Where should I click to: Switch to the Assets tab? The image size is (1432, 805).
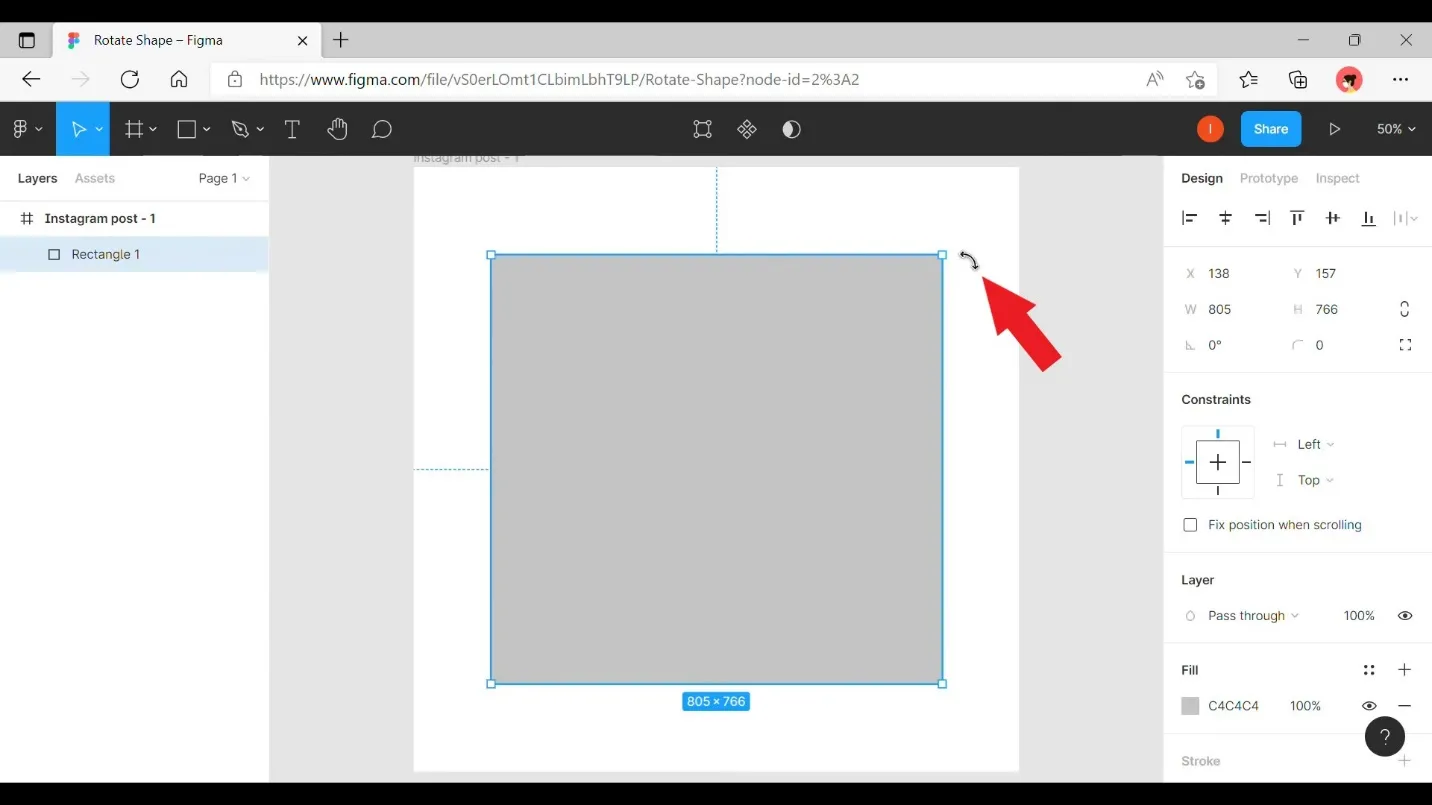point(94,178)
